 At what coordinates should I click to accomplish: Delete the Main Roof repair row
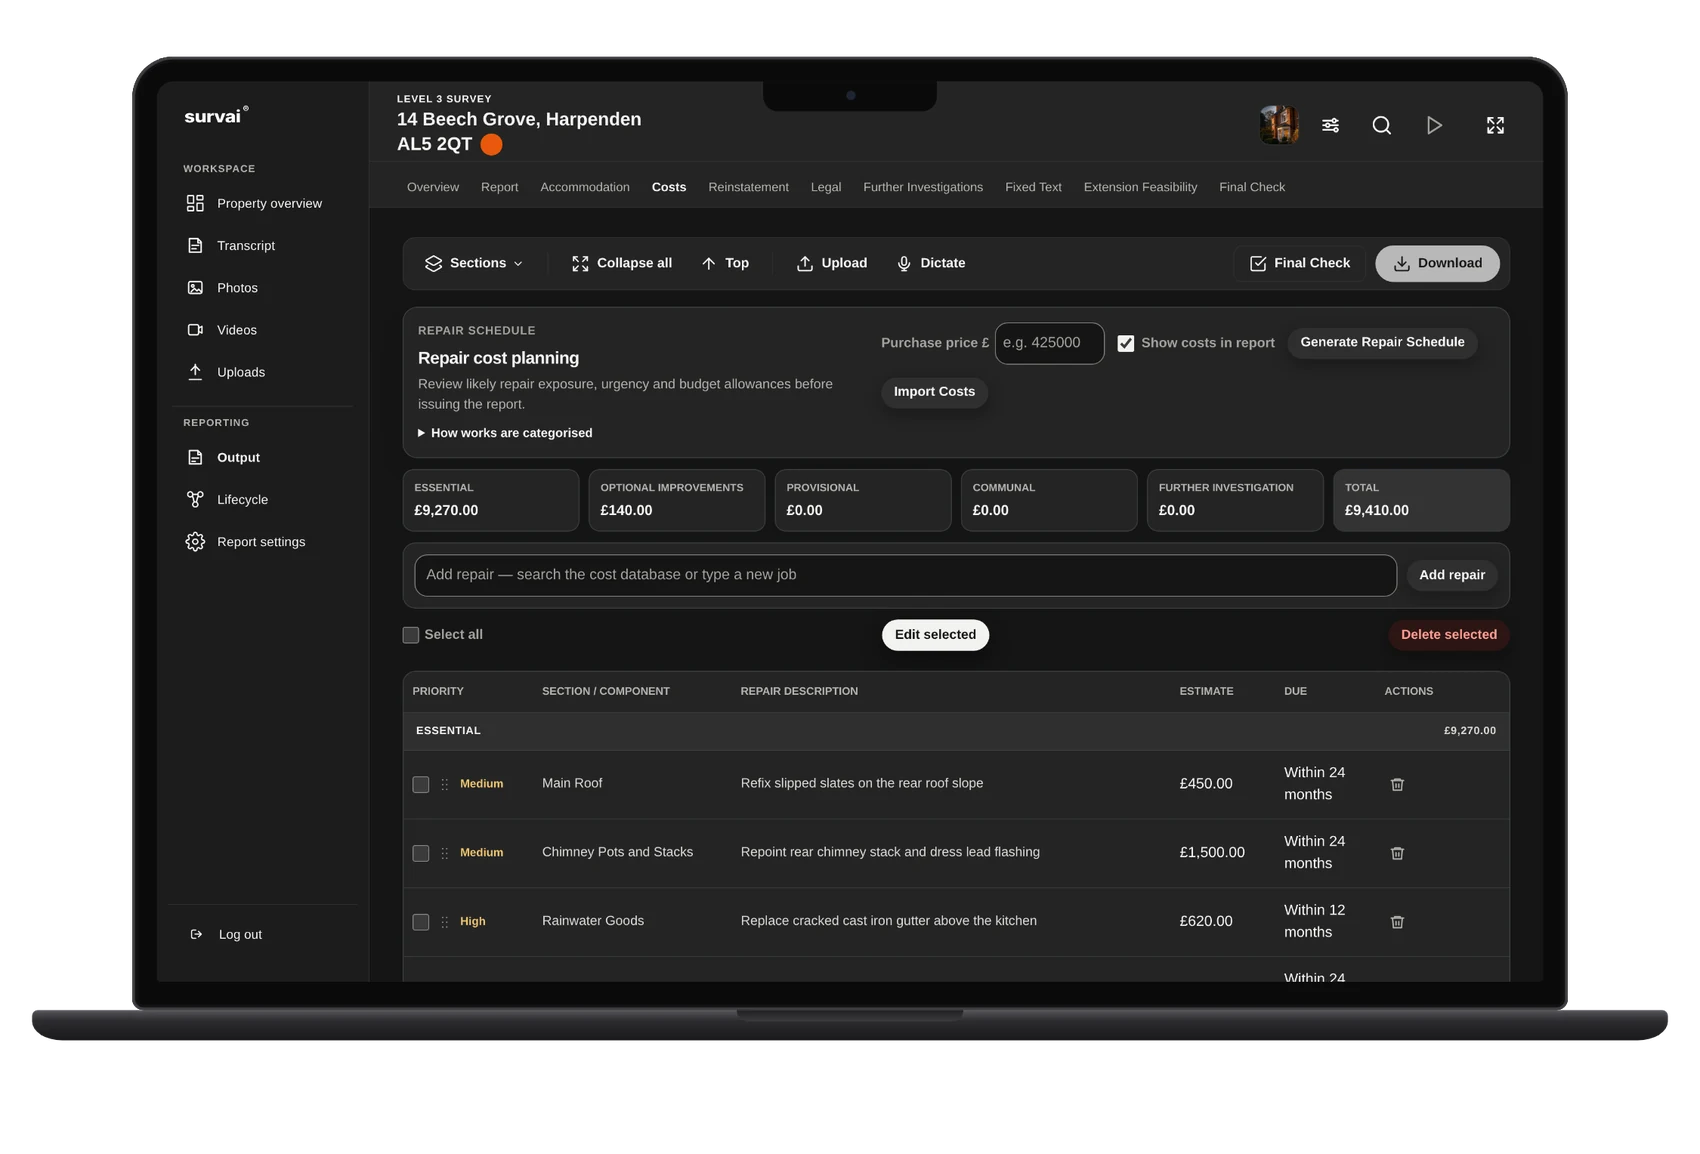click(x=1397, y=784)
